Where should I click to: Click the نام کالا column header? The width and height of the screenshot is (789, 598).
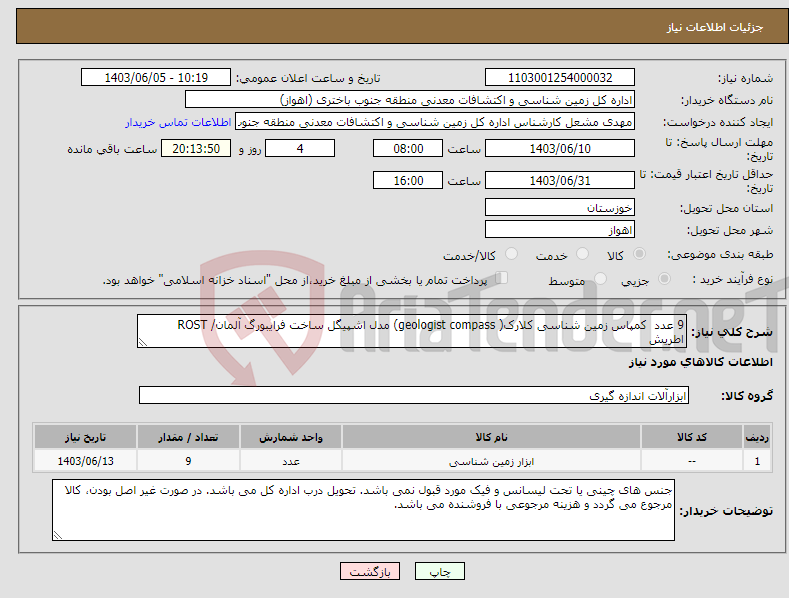point(491,437)
